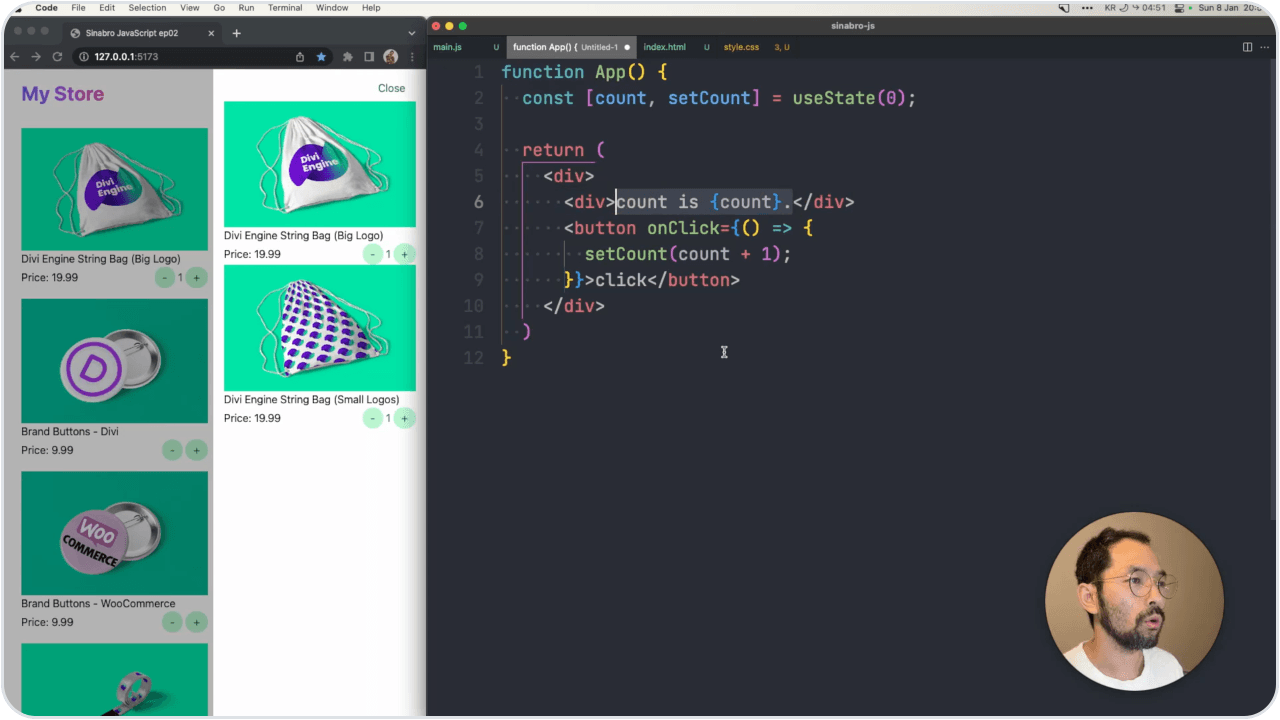1280x720 pixels.
Task: Click Big Logo string bag image in store list
Action: 115,189
